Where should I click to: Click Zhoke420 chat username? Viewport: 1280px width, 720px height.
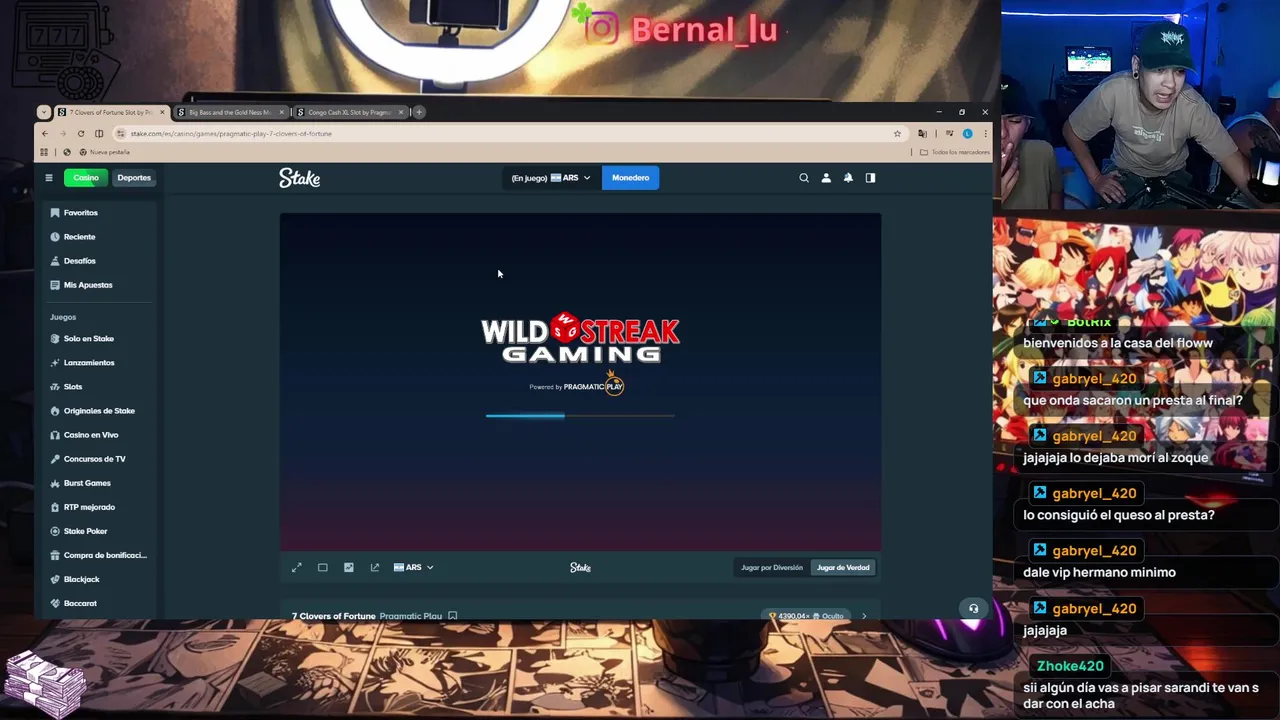click(1070, 666)
